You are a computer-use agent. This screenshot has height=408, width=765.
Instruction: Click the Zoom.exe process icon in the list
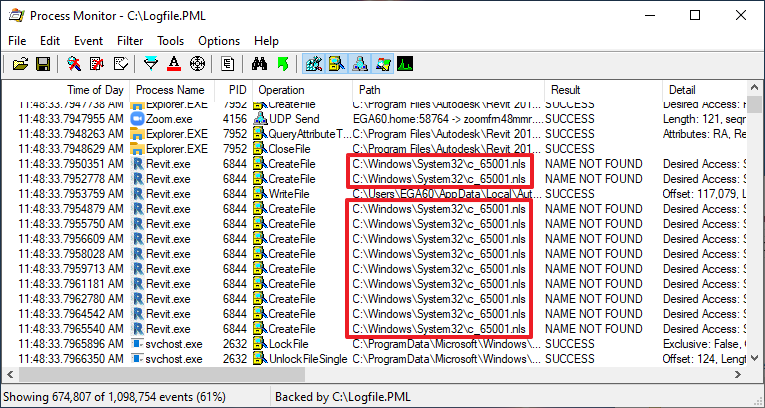138,119
